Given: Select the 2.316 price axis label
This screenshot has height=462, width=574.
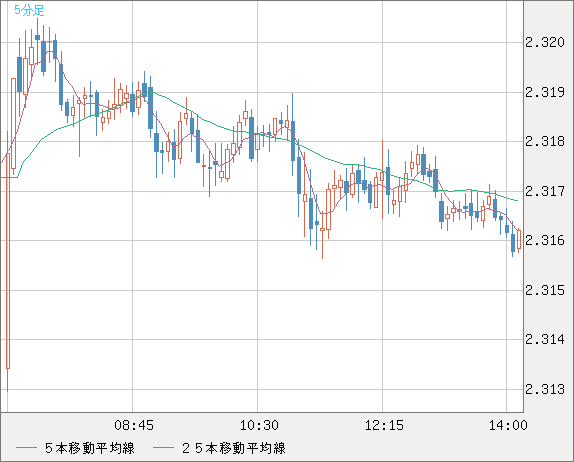Looking at the screenshot, I should tap(545, 241).
